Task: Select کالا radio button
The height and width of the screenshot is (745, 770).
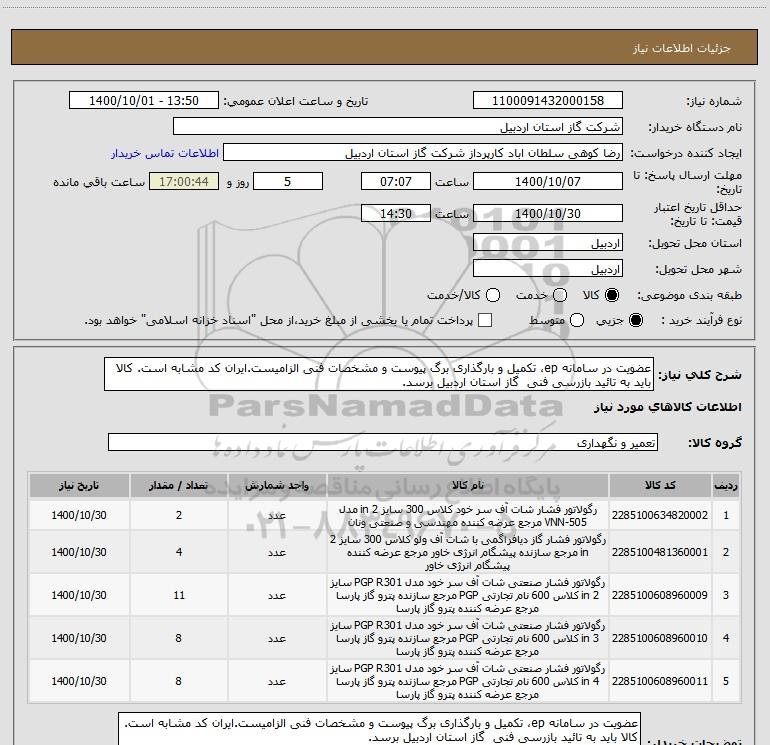Action: tap(612, 295)
